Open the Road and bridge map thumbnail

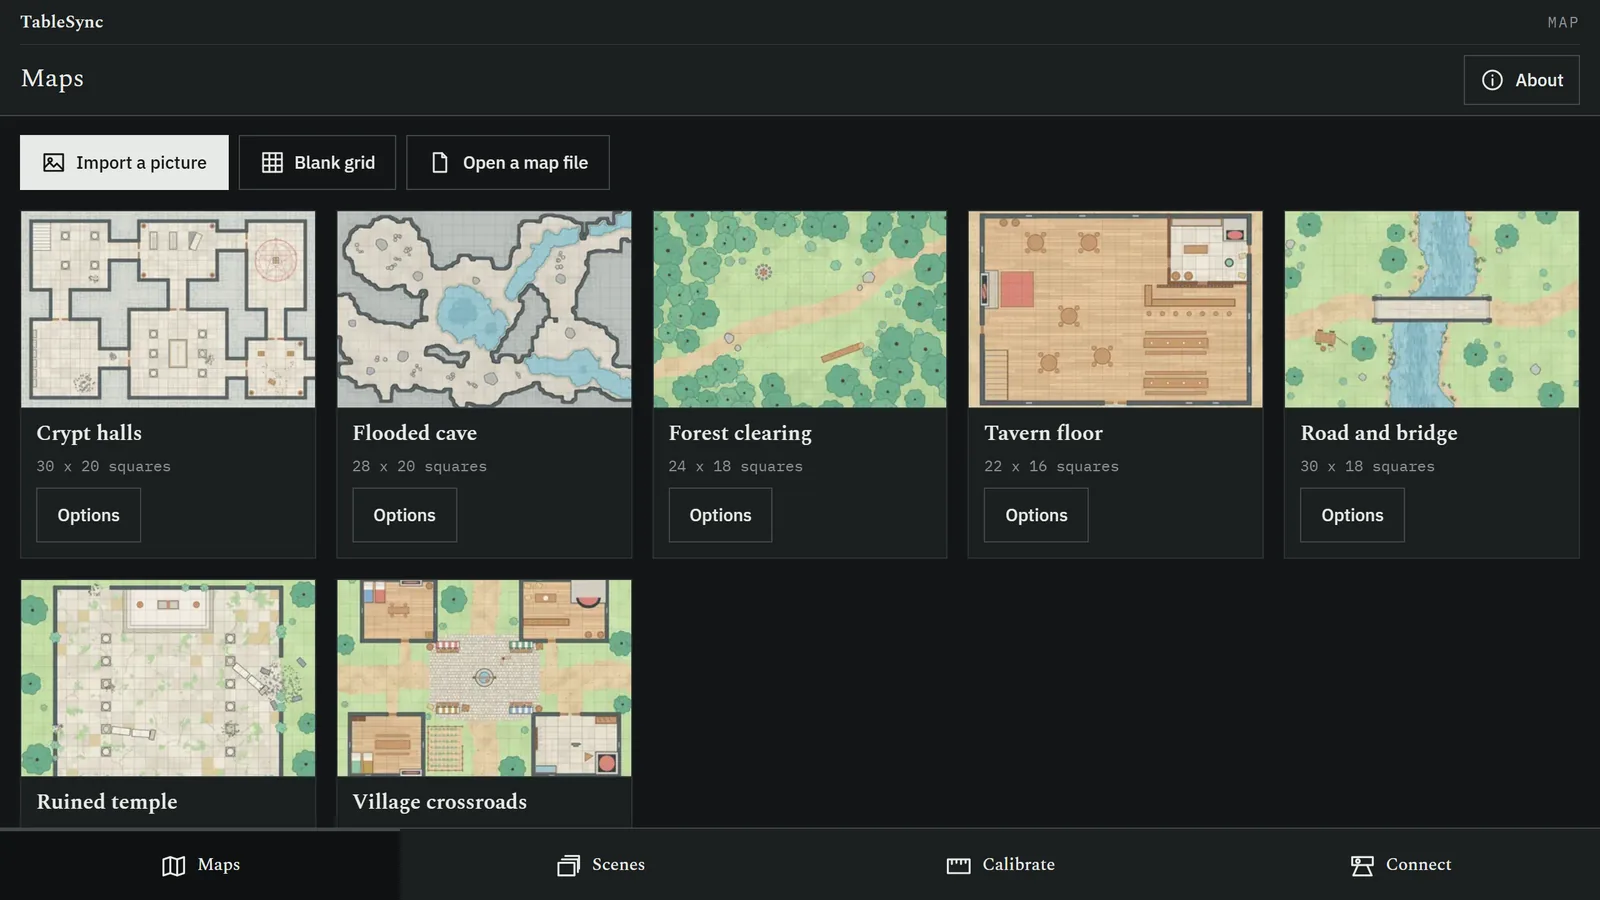point(1431,309)
